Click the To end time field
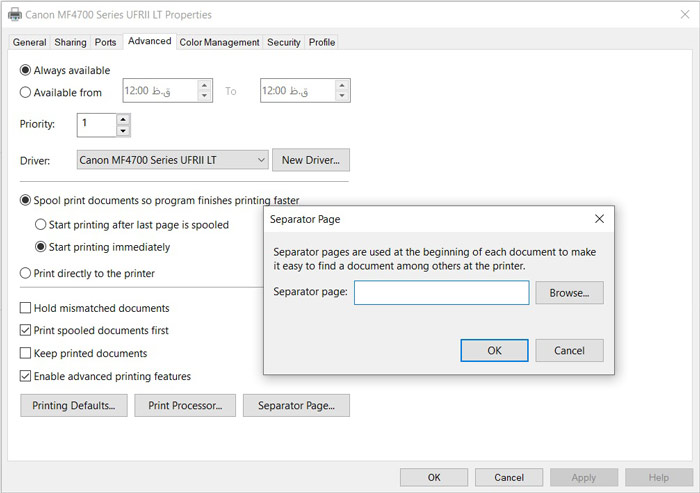The width and height of the screenshot is (700, 493). [298, 91]
